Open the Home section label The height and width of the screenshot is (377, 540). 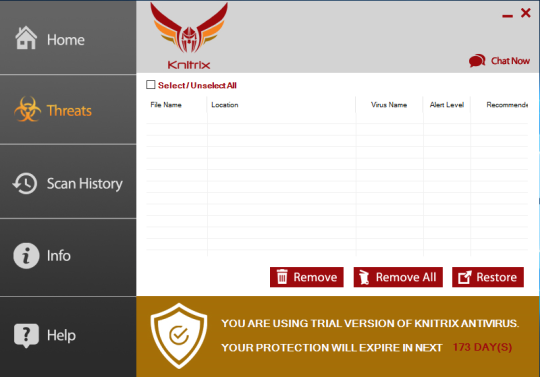(x=66, y=40)
